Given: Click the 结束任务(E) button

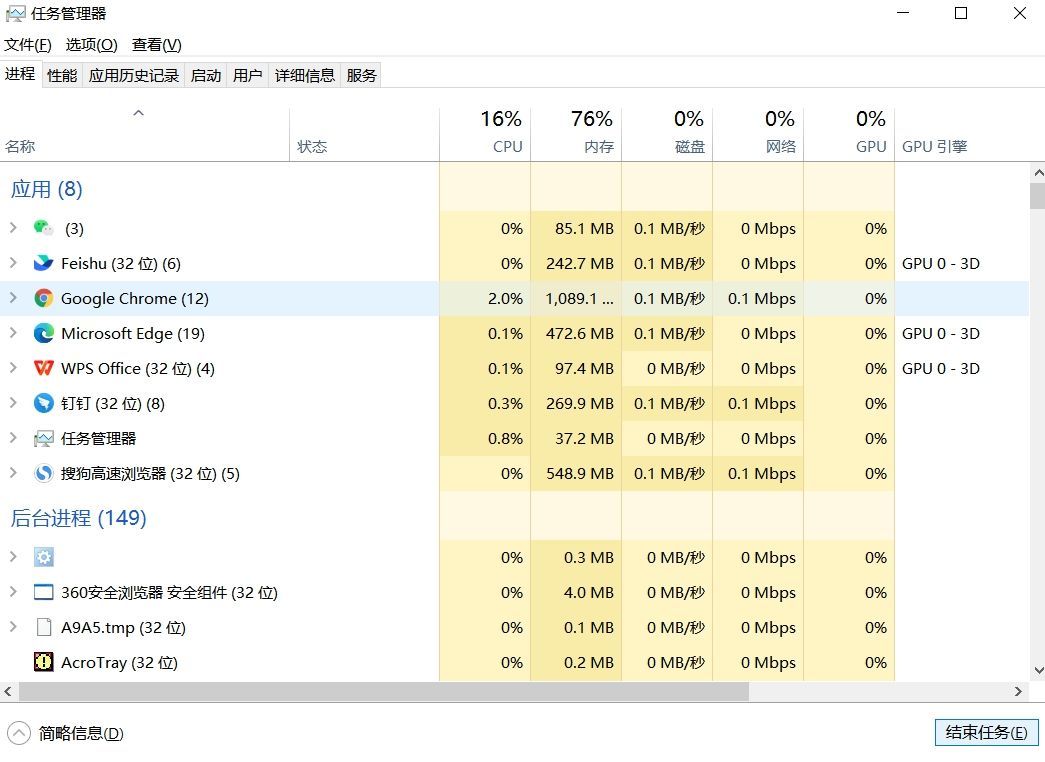Looking at the screenshot, I should click(x=986, y=733).
